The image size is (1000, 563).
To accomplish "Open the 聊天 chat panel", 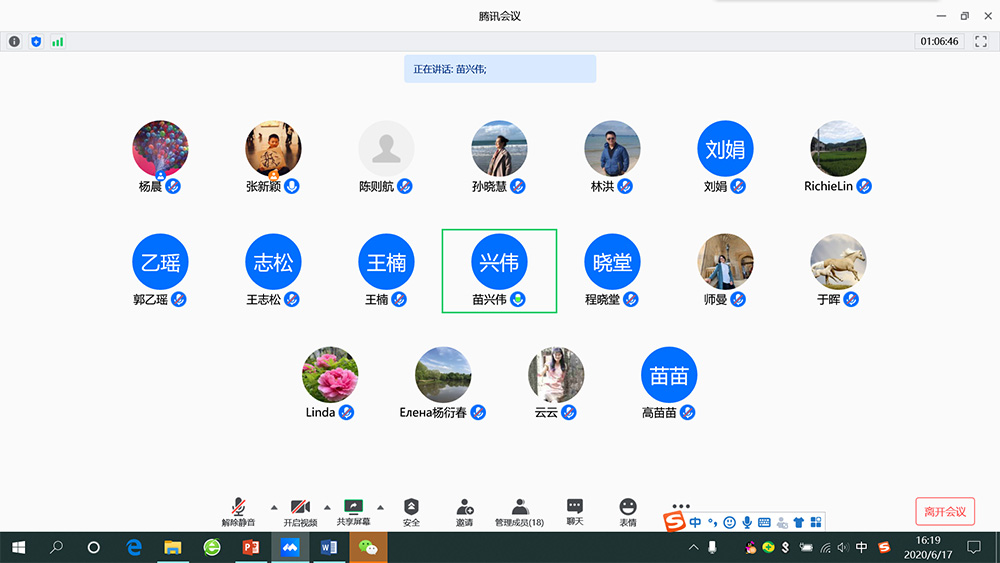I will tap(574, 512).
